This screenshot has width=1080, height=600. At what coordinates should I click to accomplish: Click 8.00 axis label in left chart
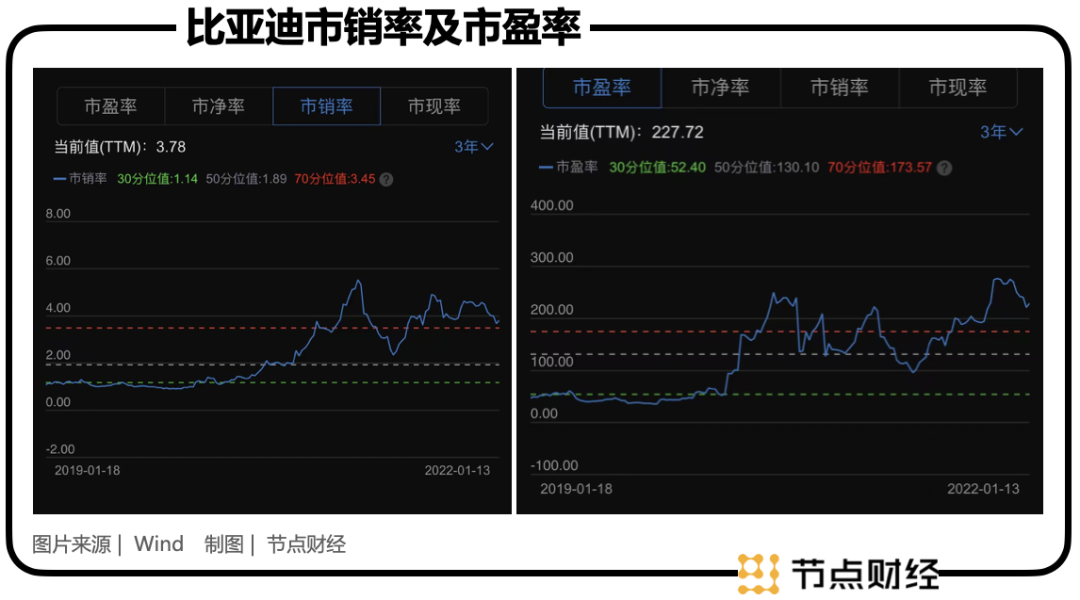tap(58, 214)
